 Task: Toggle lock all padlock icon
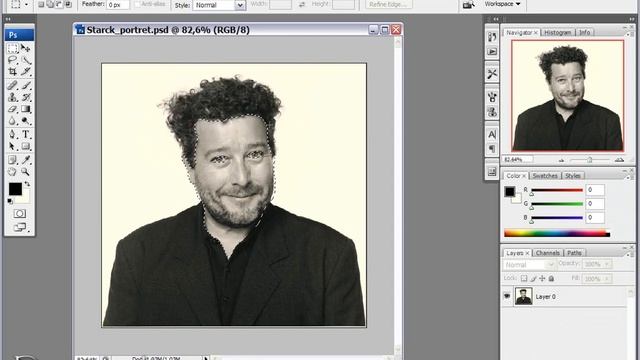551,278
